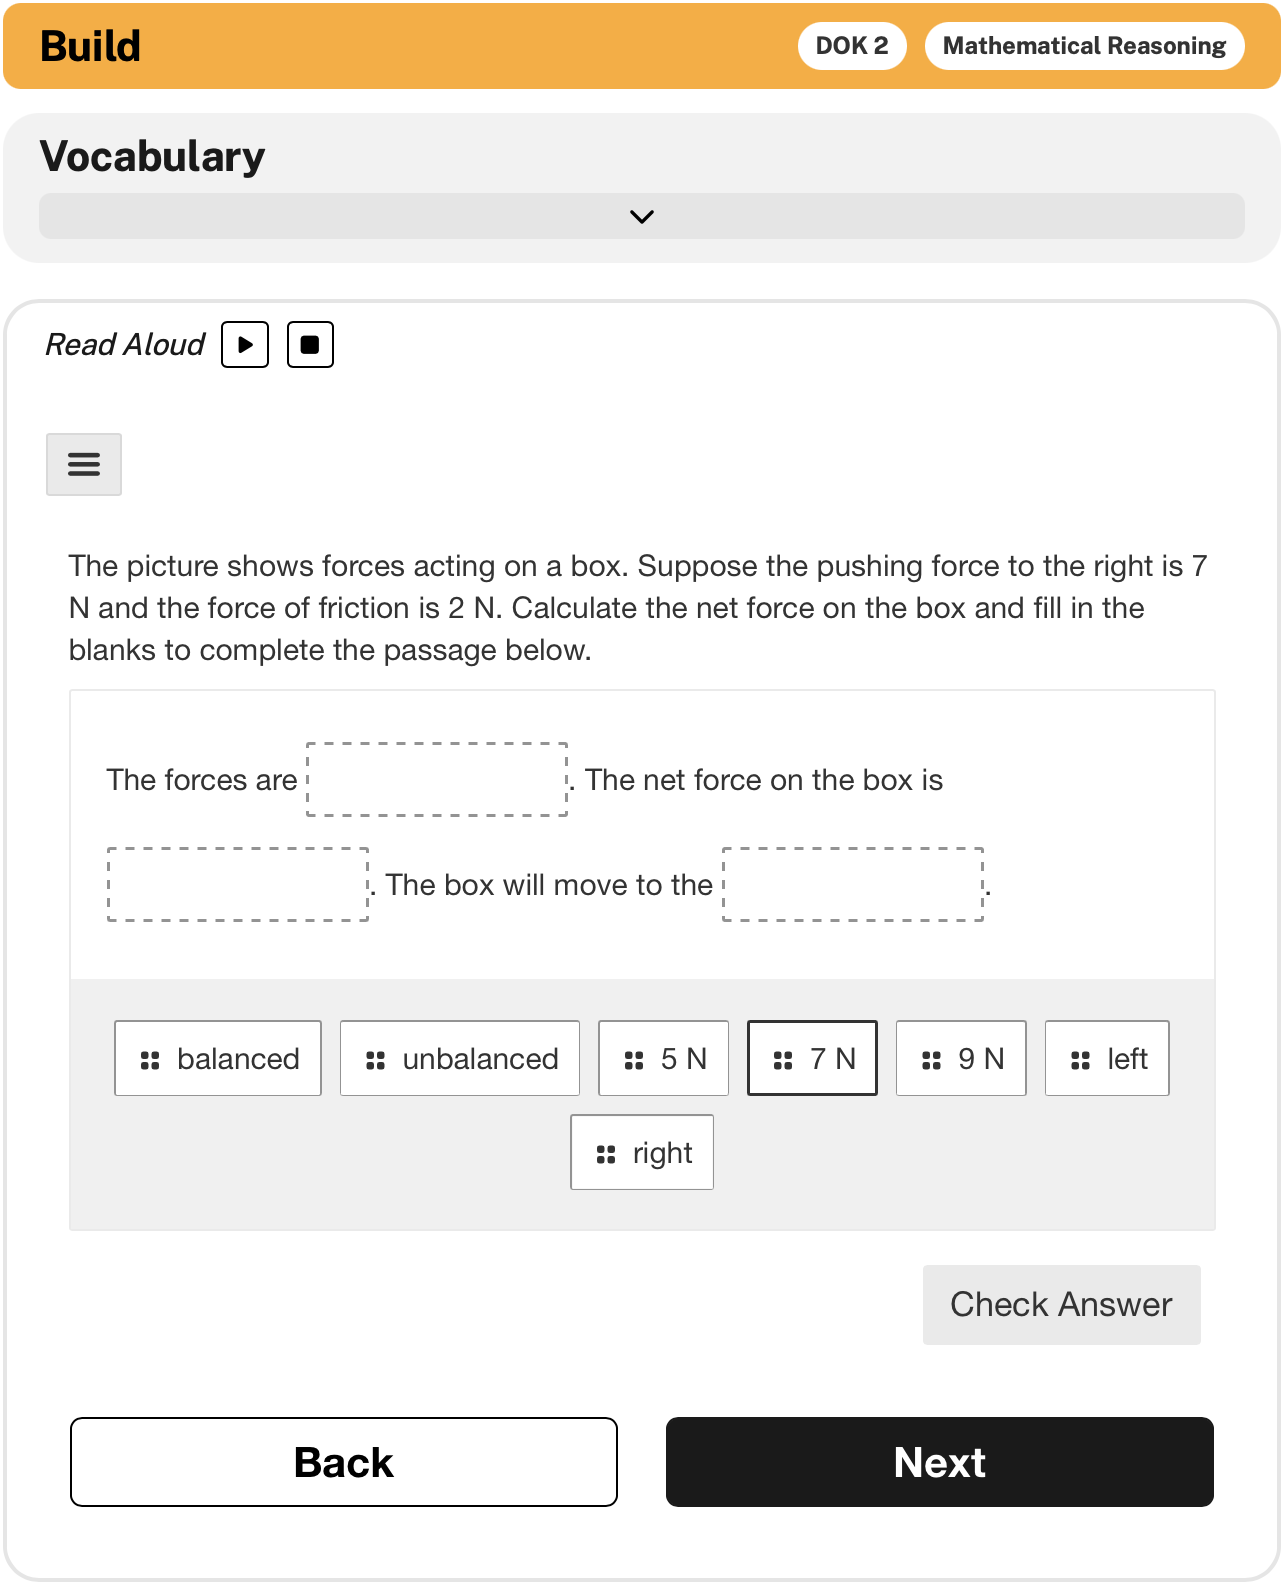Play the Read Aloud audio
The width and height of the screenshot is (1284, 1585).
(x=245, y=345)
